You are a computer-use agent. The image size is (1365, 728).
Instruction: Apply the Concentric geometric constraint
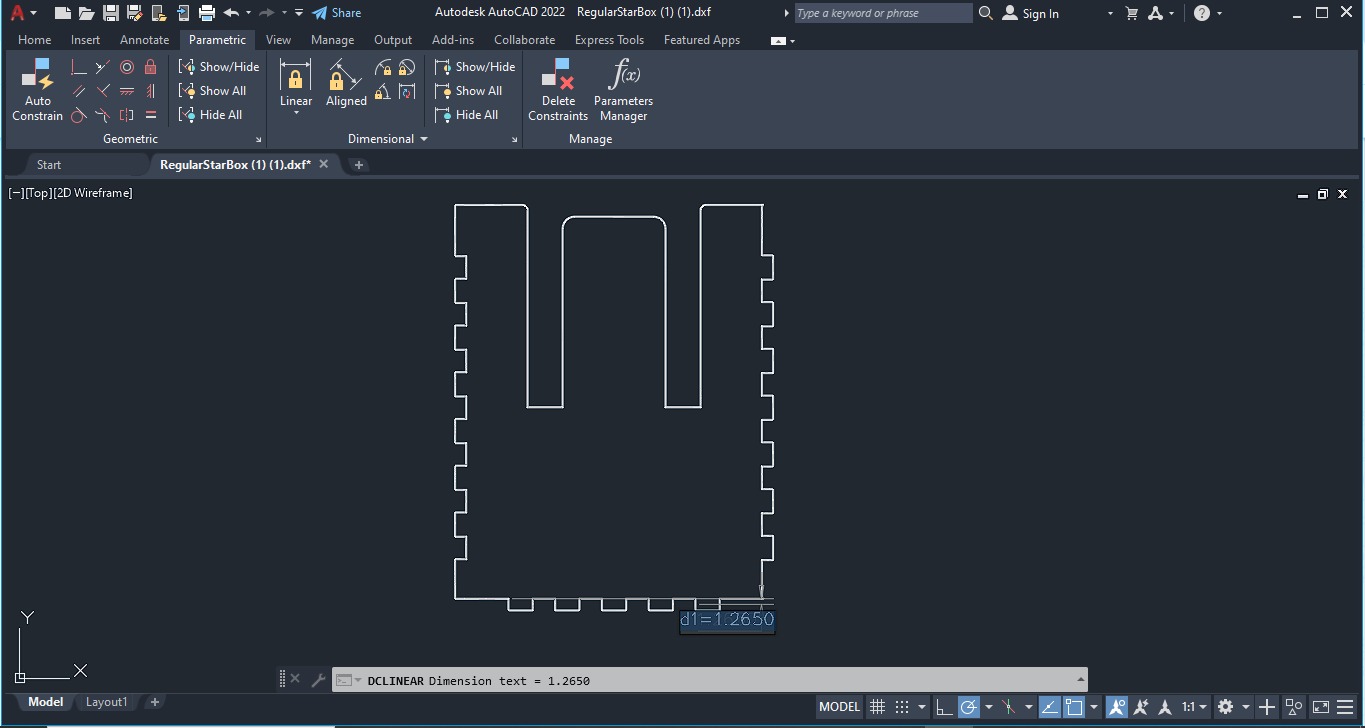[127, 67]
